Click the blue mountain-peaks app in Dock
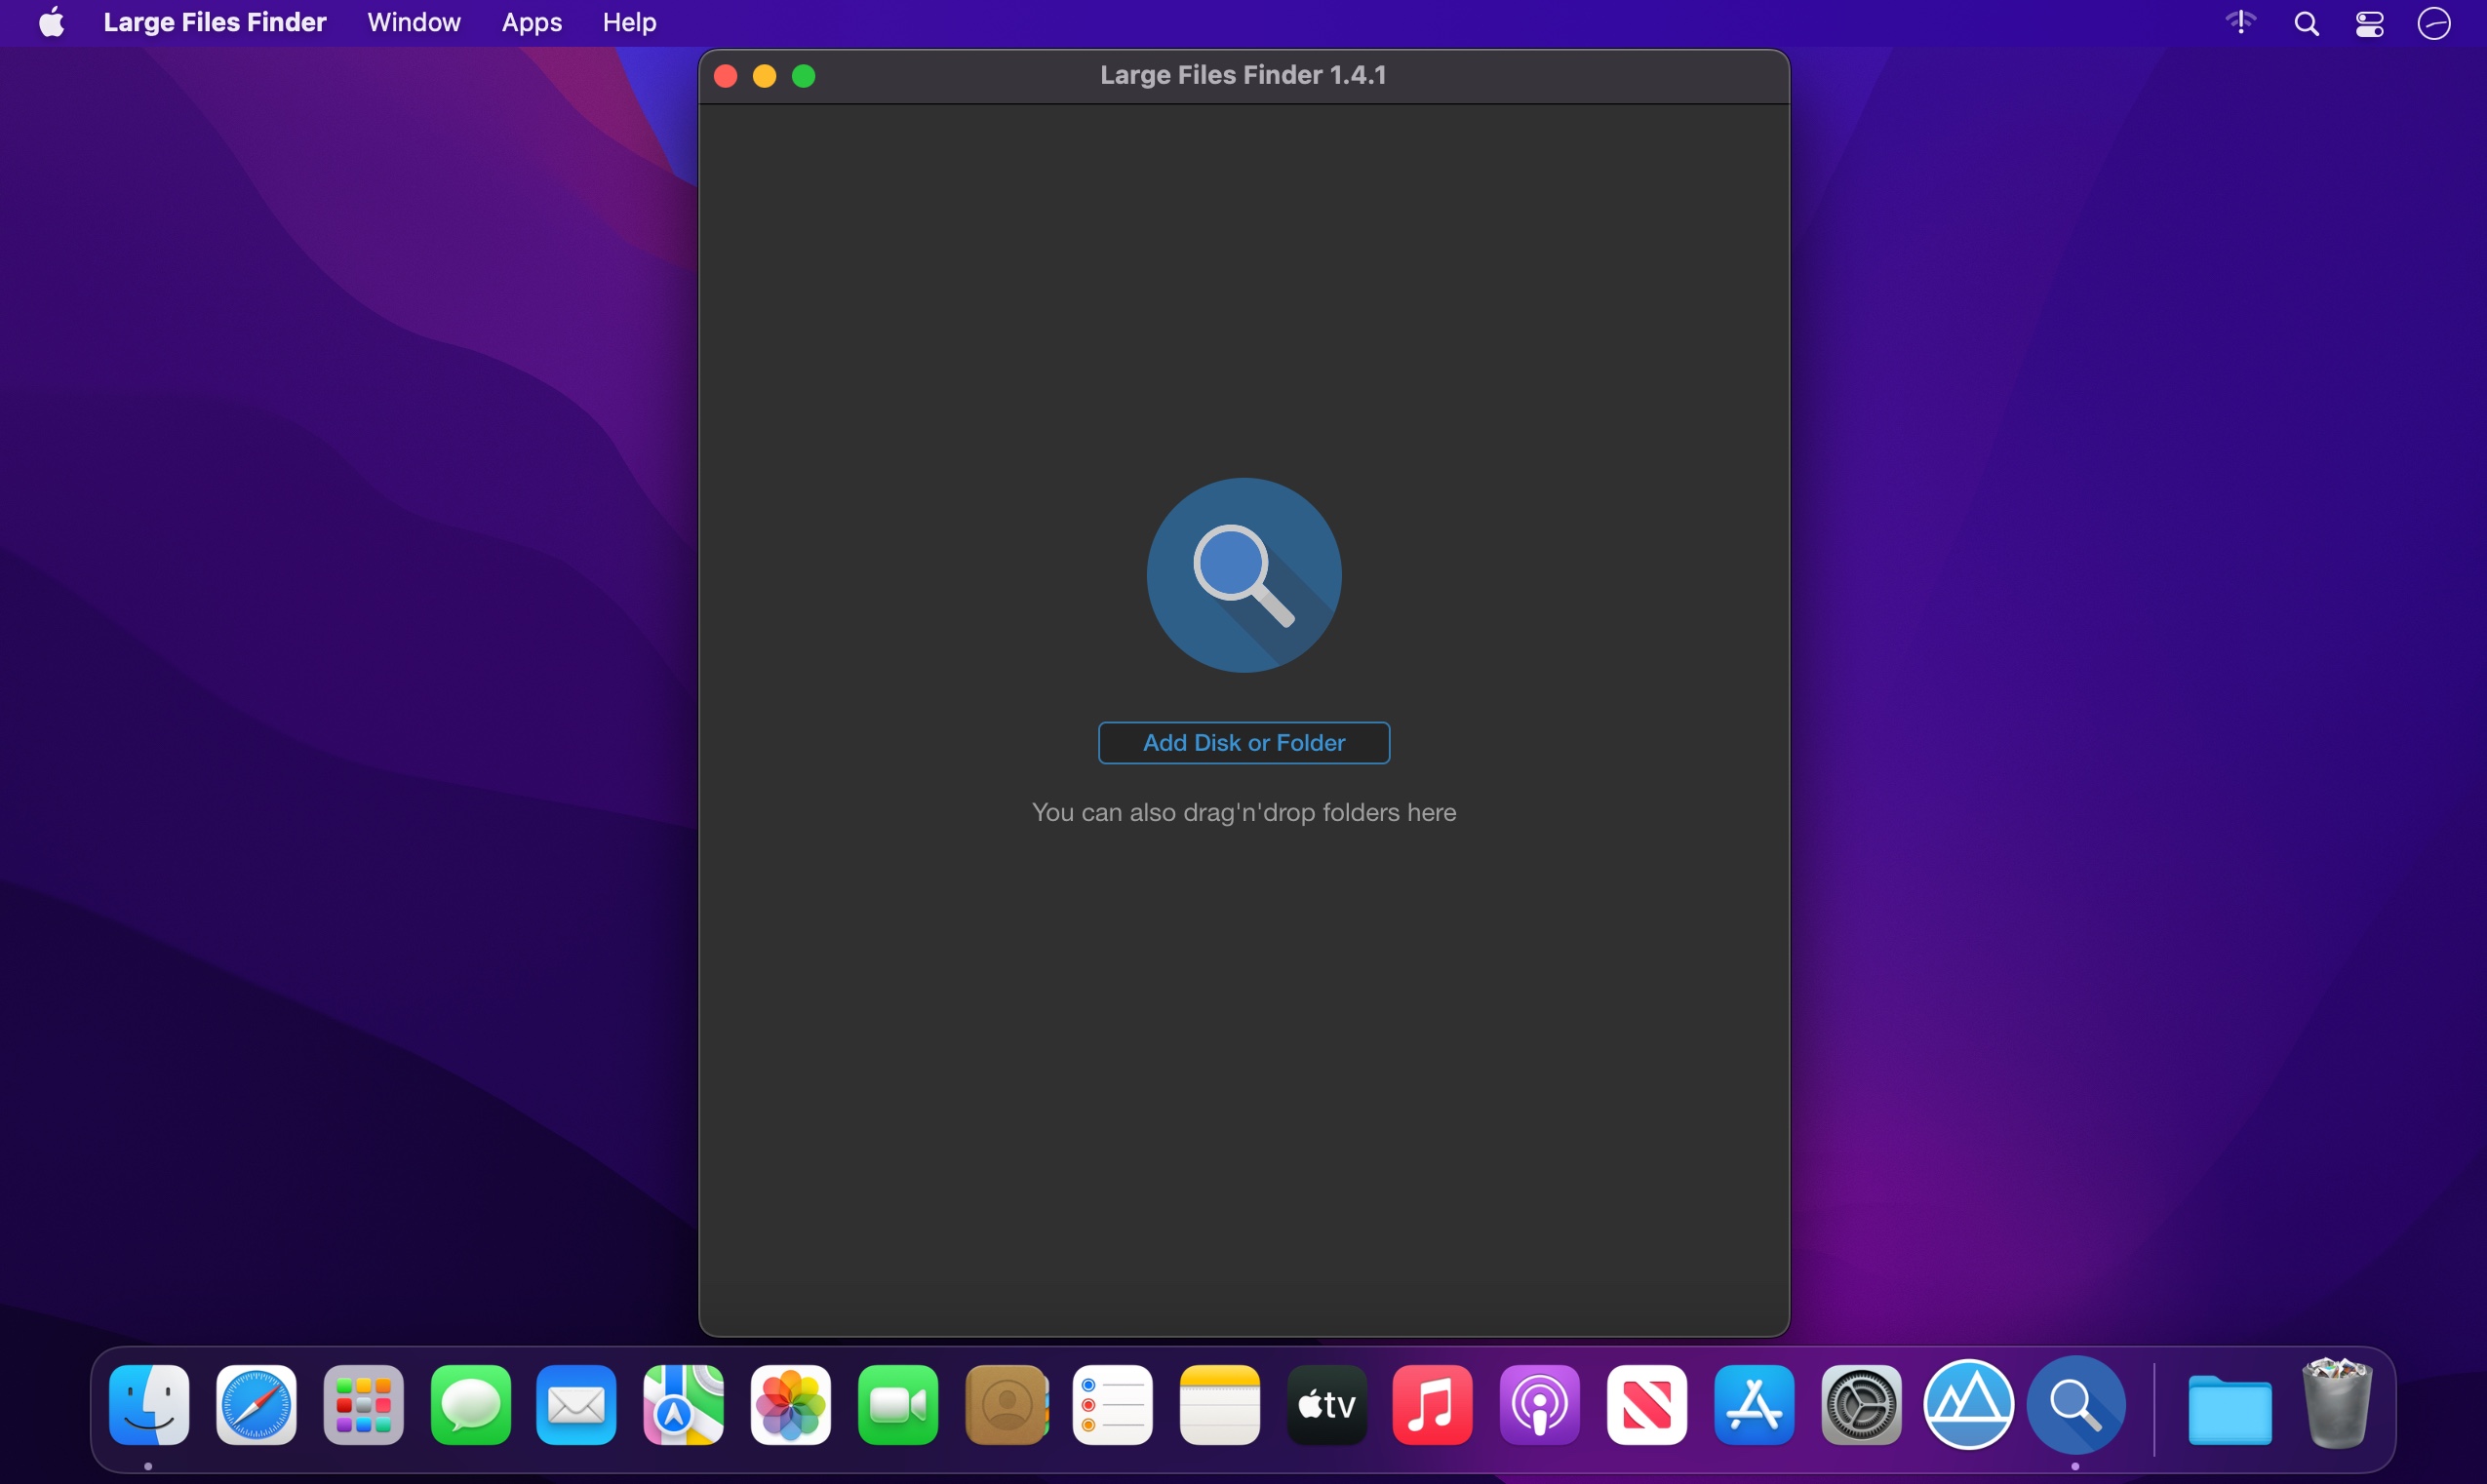This screenshot has width=2487, height=1484. click(x=1968, y=1405)
